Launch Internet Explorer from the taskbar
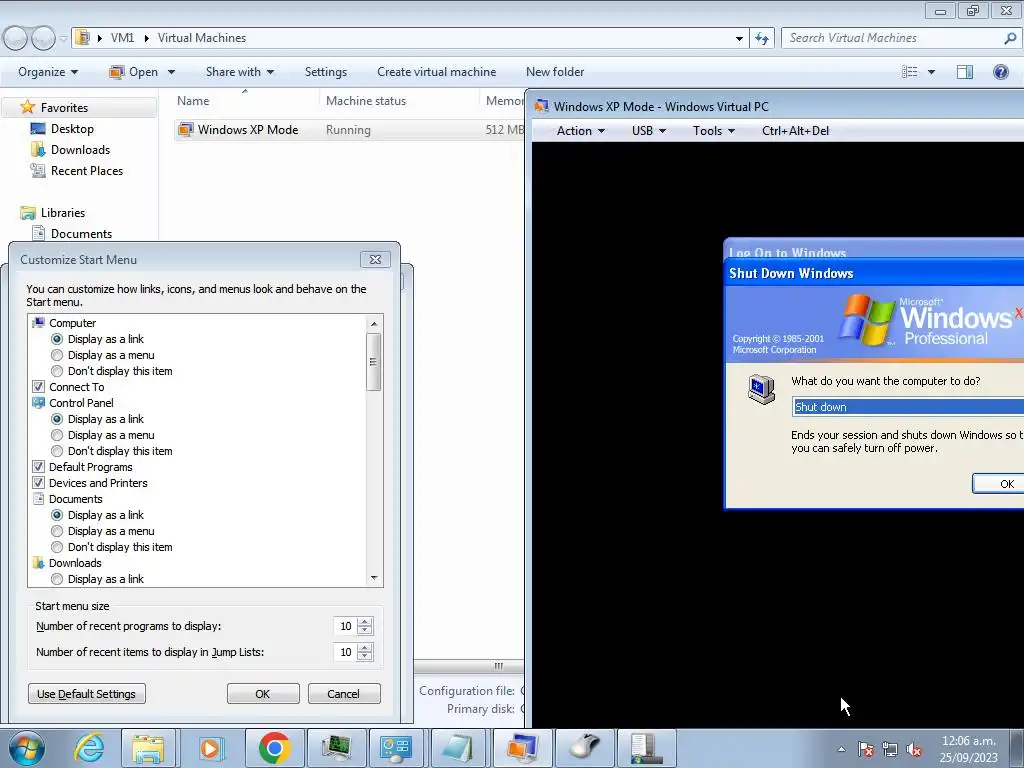This screenshot has height=768, width=1024. pos(89,748)
